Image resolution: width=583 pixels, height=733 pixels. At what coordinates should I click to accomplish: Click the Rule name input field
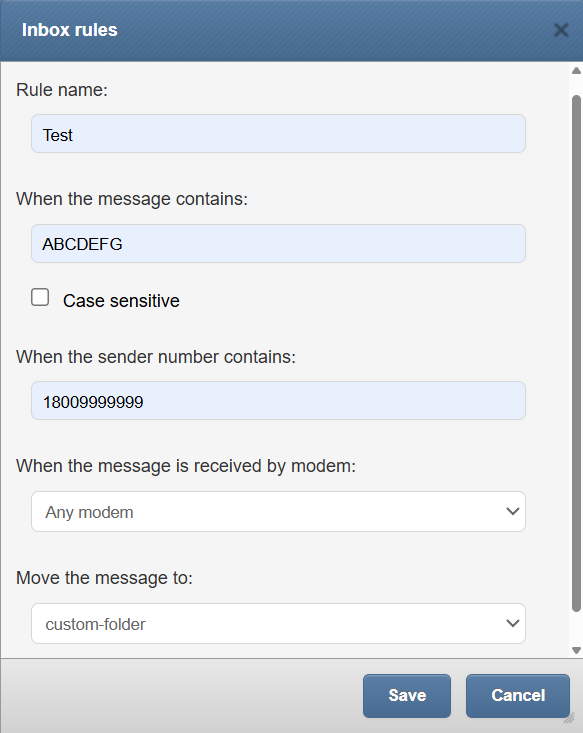click(x=278, y=134)
